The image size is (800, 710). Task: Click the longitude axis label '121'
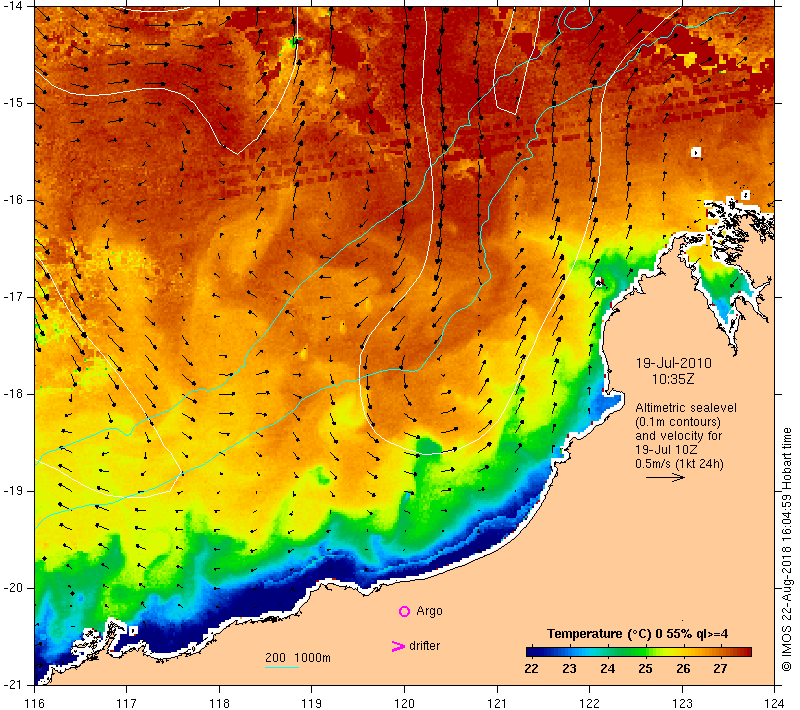tap(497, 703)
